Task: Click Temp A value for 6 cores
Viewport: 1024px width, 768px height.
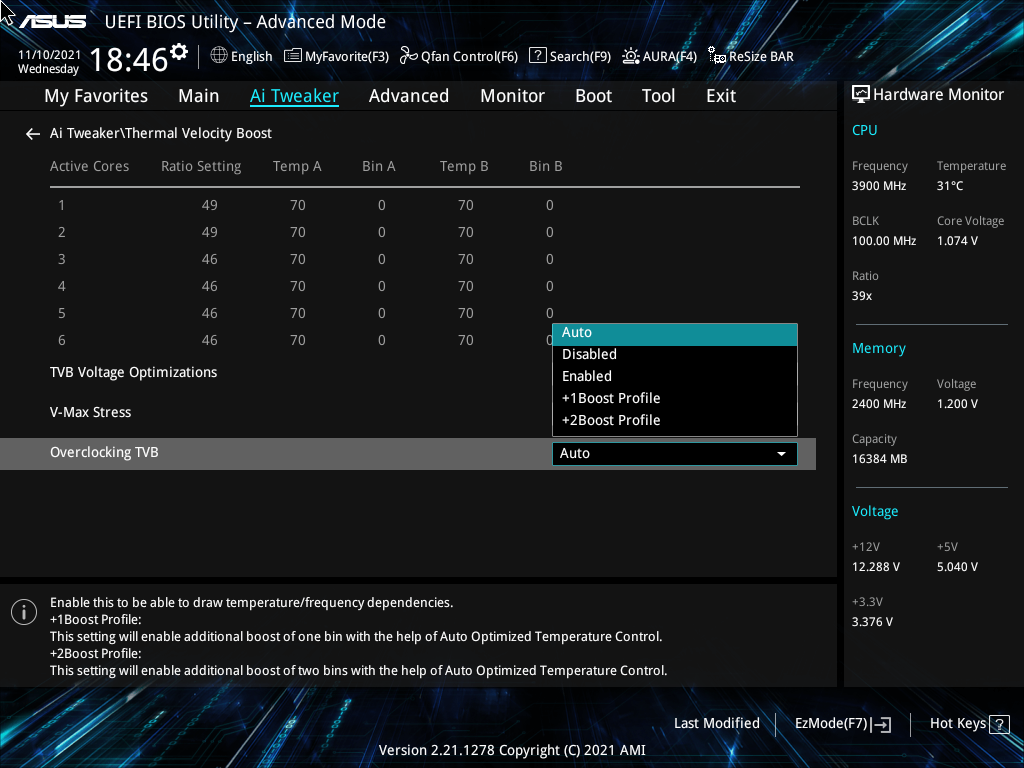Action: click(x=298, y=341)
